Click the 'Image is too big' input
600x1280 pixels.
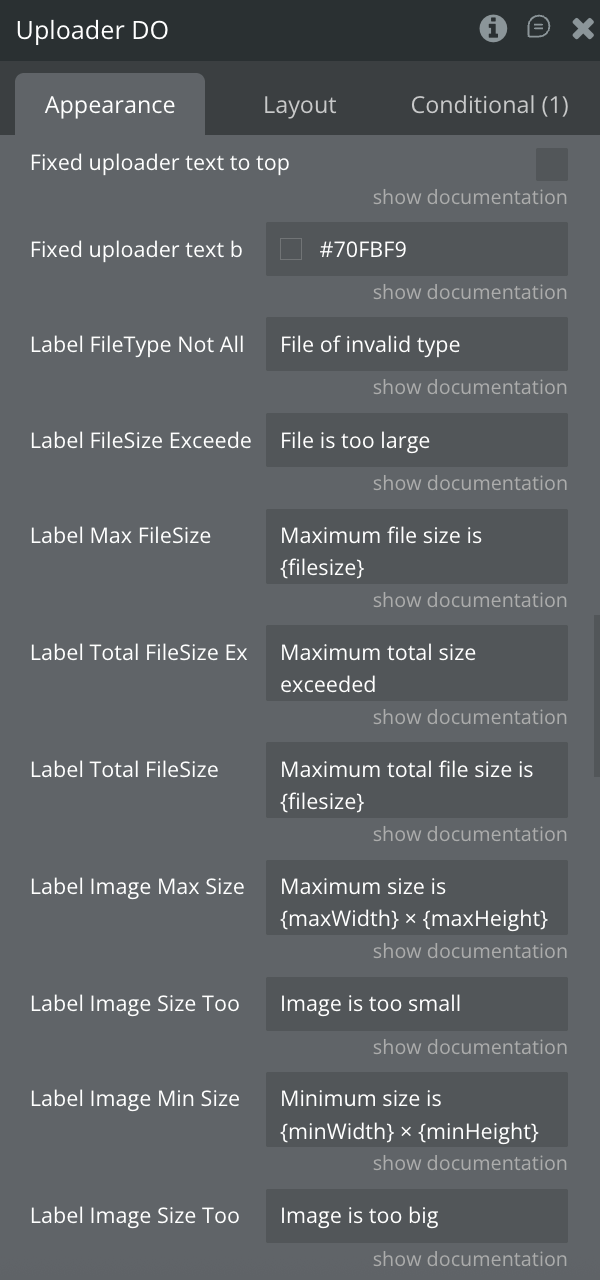pos(416,1216)
